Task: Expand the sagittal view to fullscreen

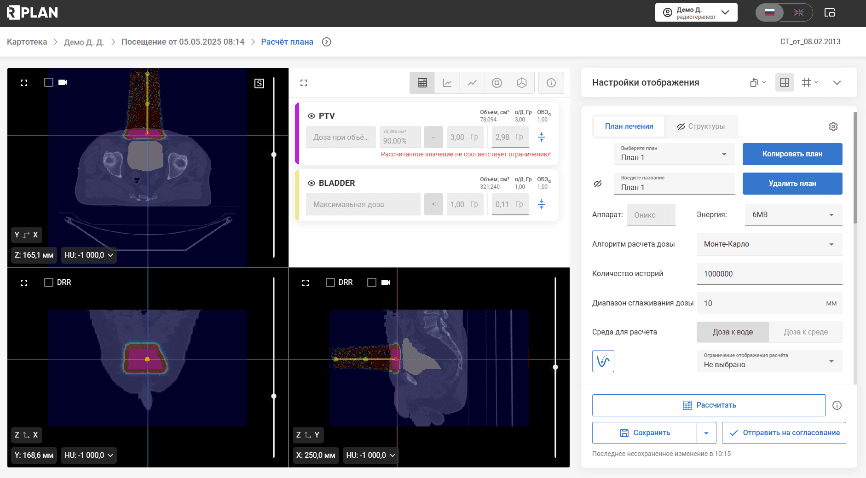Action: point(305,283)
